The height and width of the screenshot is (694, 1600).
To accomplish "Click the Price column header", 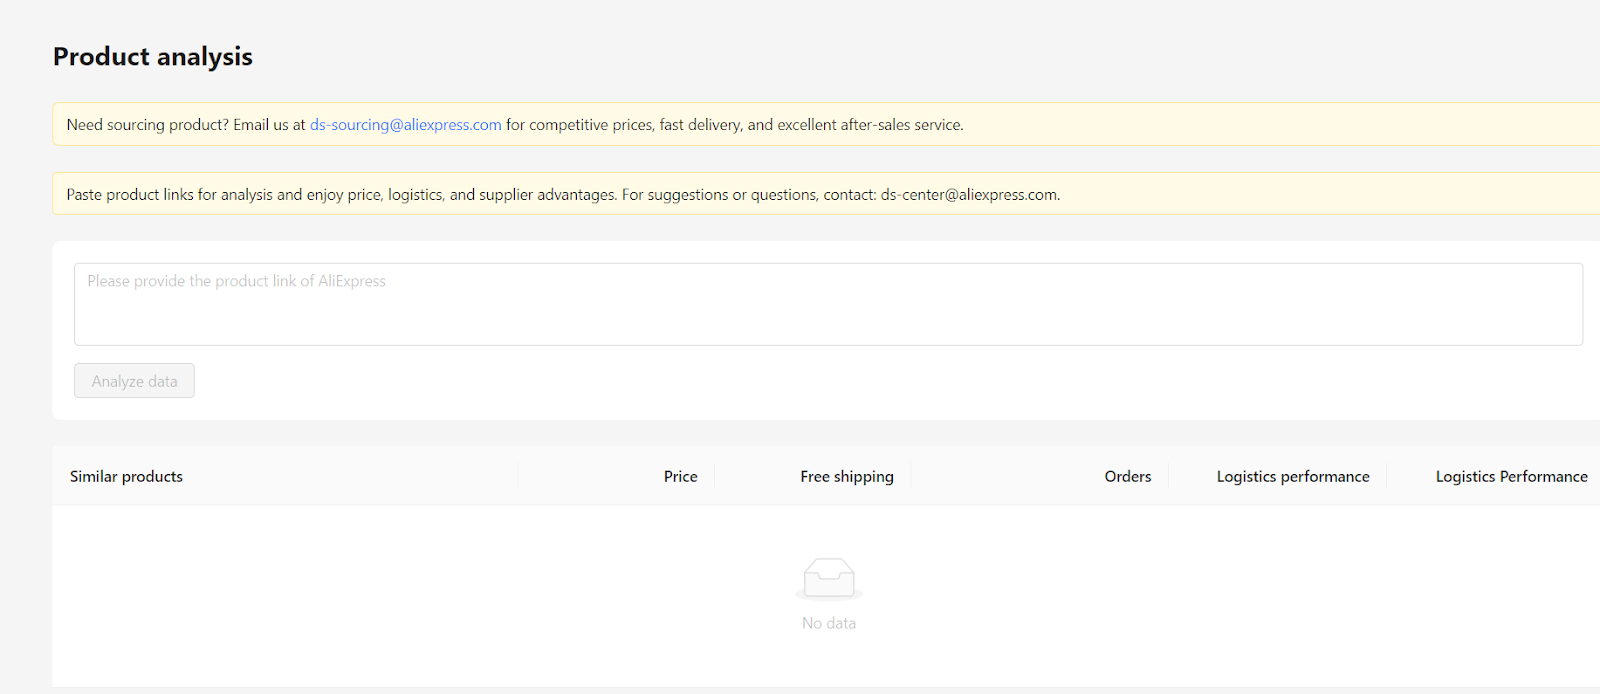I will pyautogui.click(x=680, y=477).
